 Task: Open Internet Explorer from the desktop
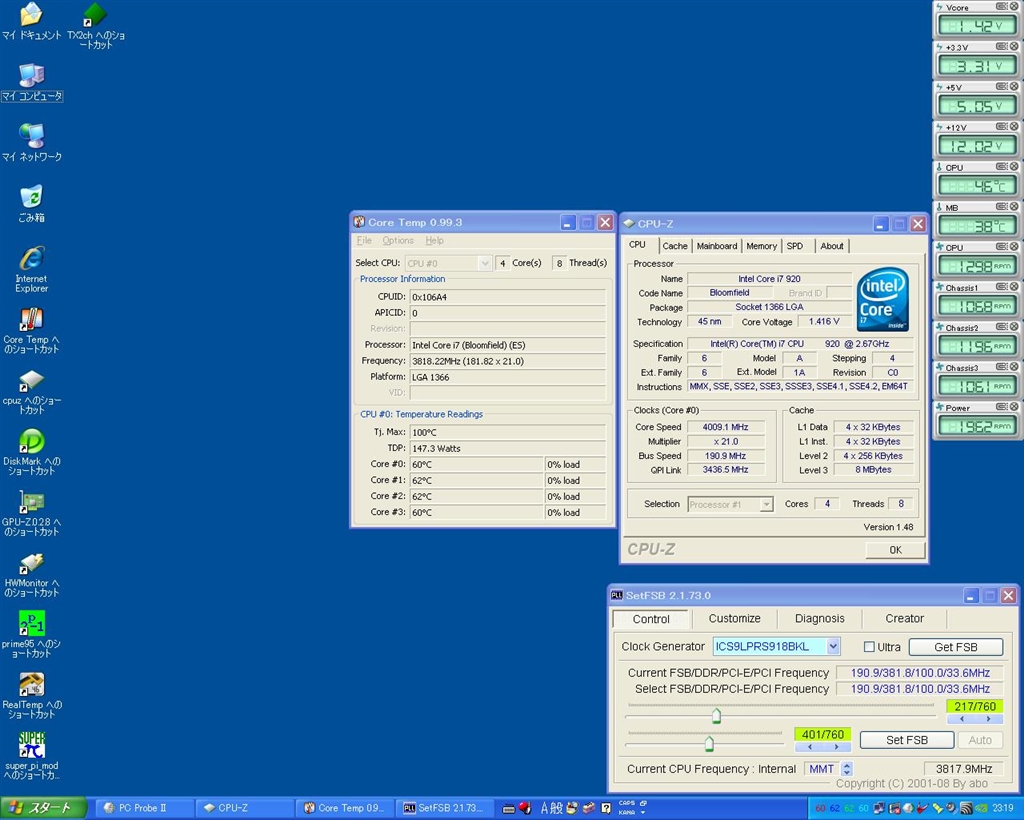(31, 259)
